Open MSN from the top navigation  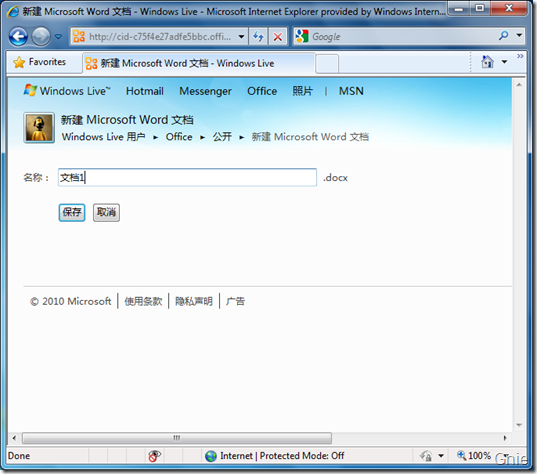tap(351, 91)
